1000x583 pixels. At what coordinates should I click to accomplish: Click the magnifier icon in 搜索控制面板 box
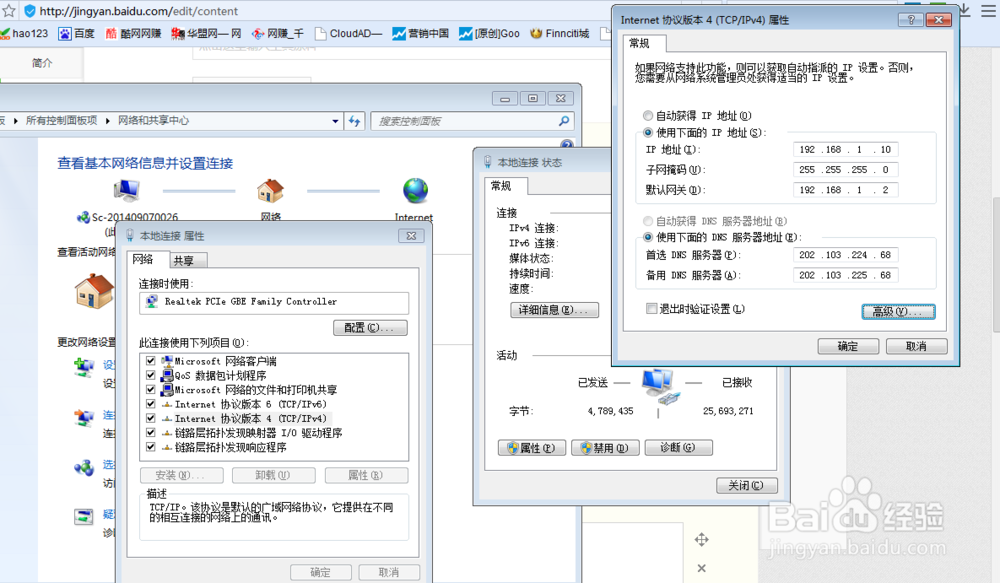tap(562, 119)
